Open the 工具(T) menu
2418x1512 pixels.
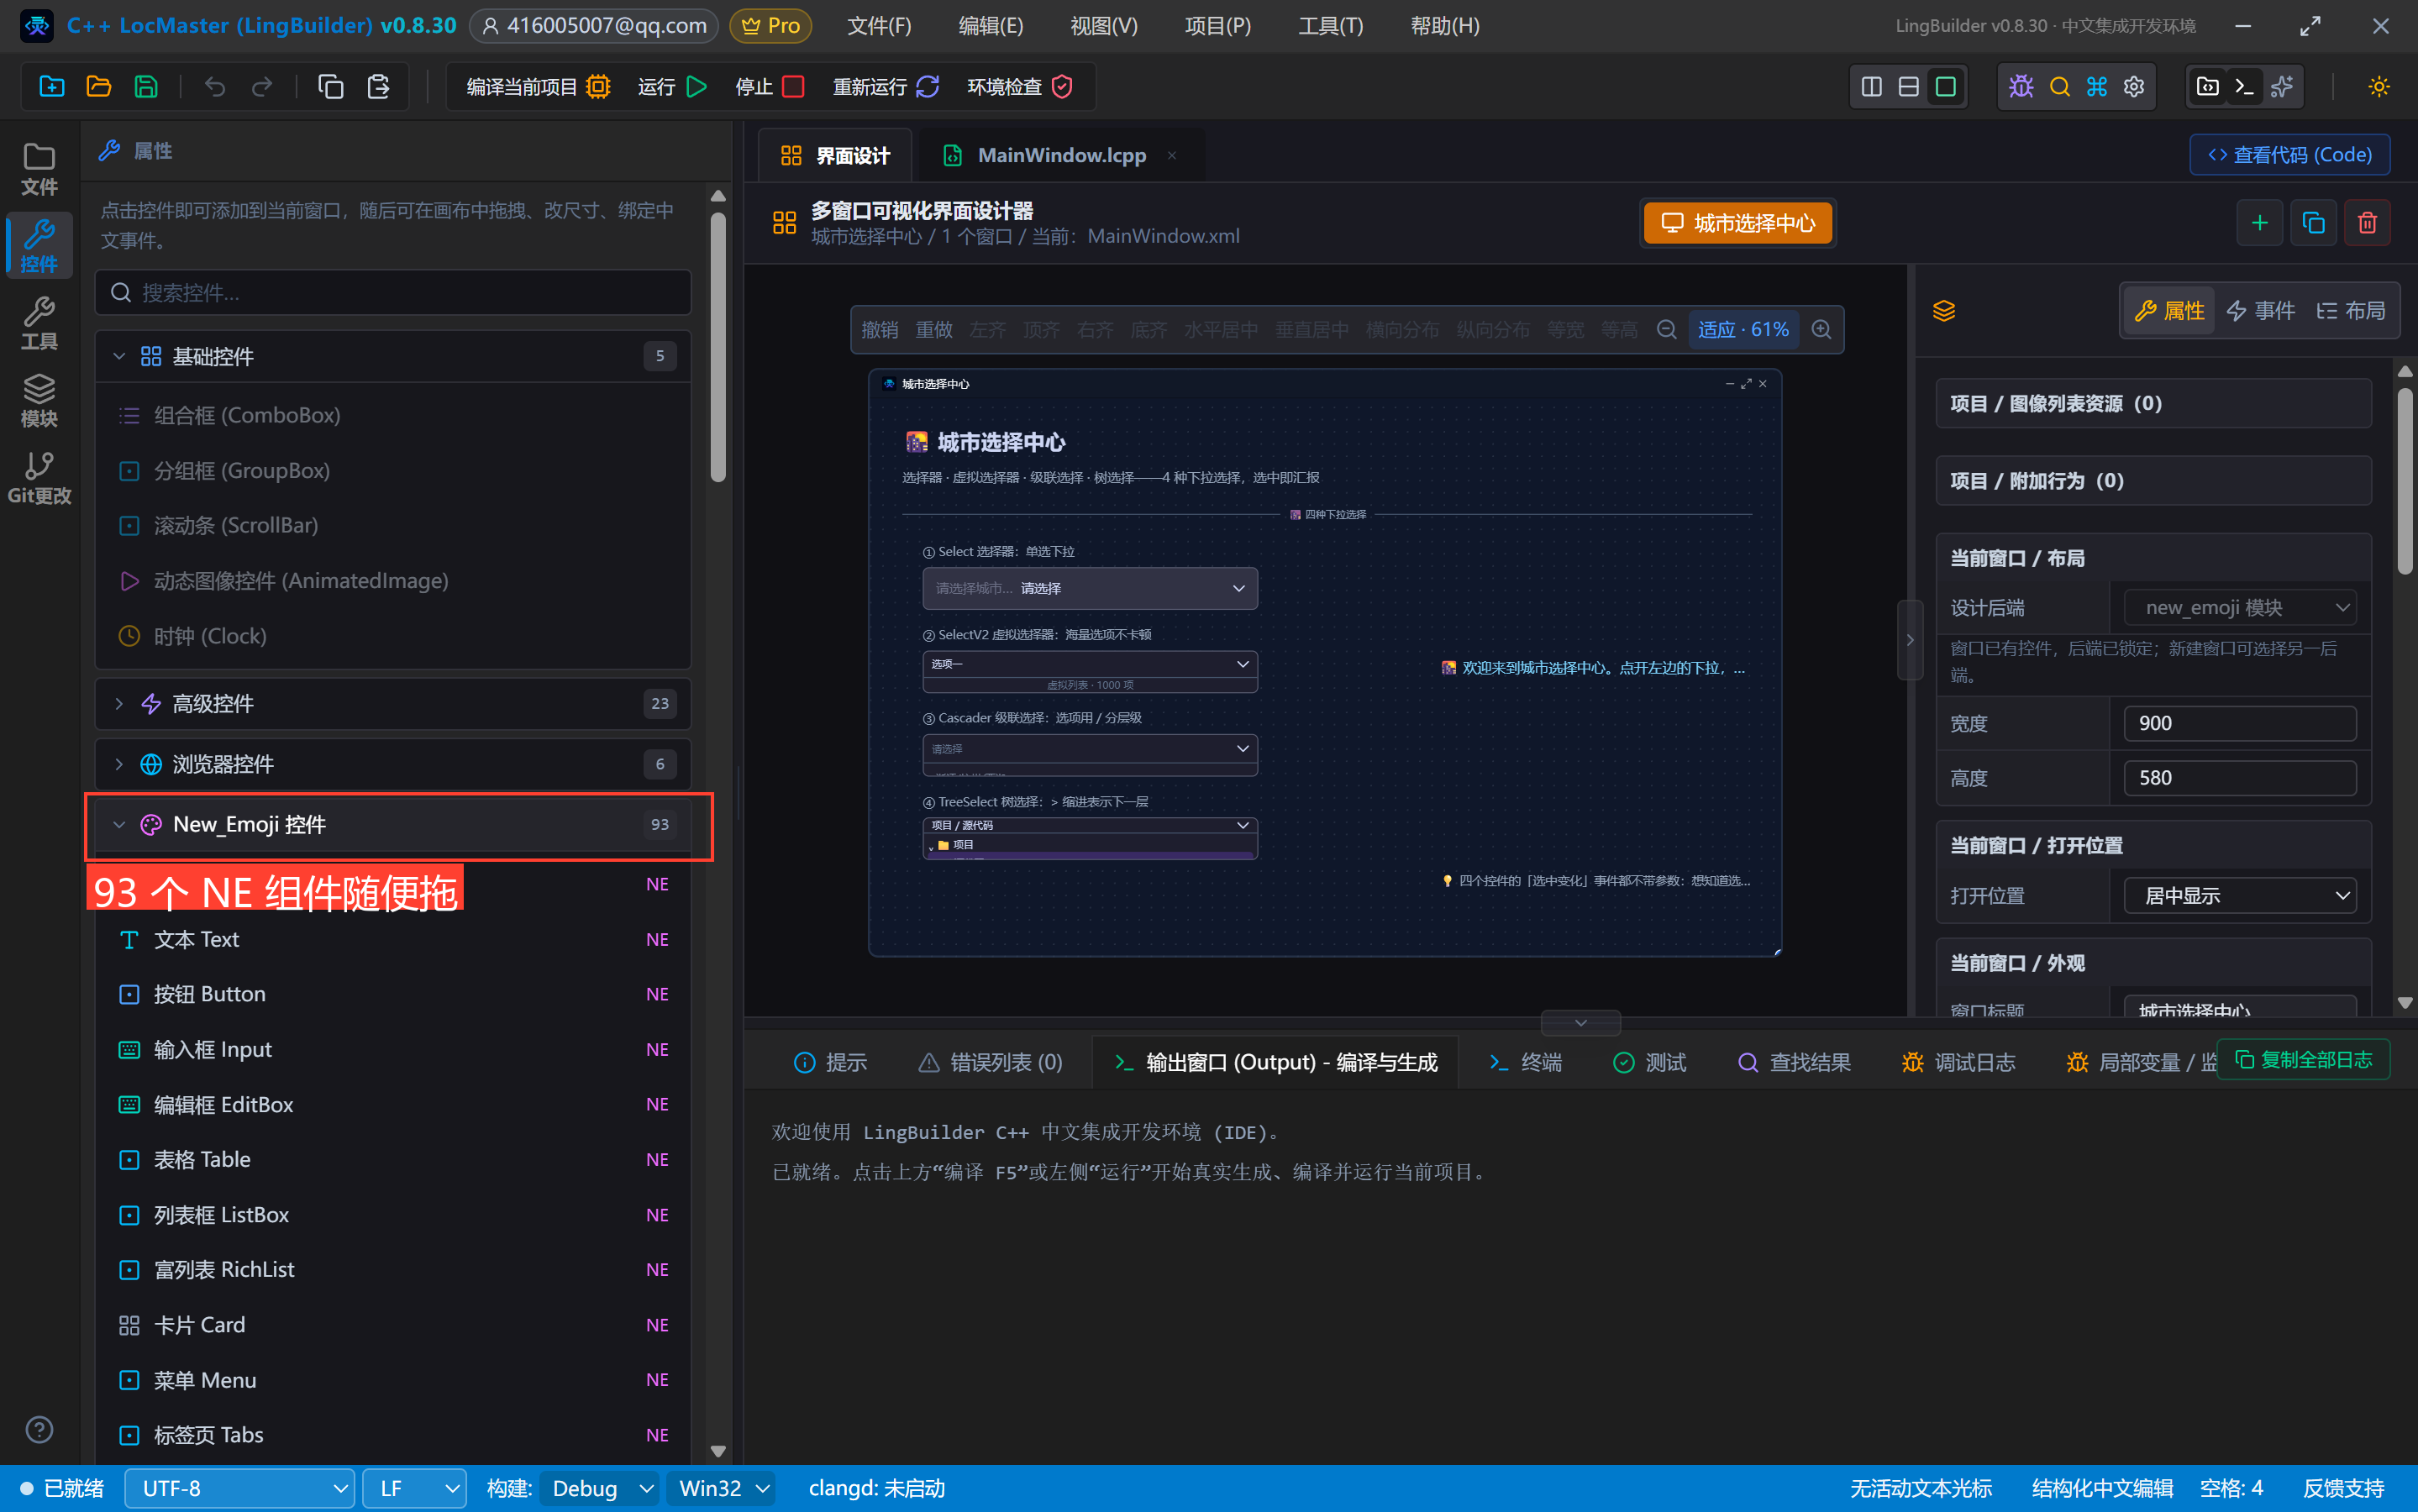[x=1330, y=26]
